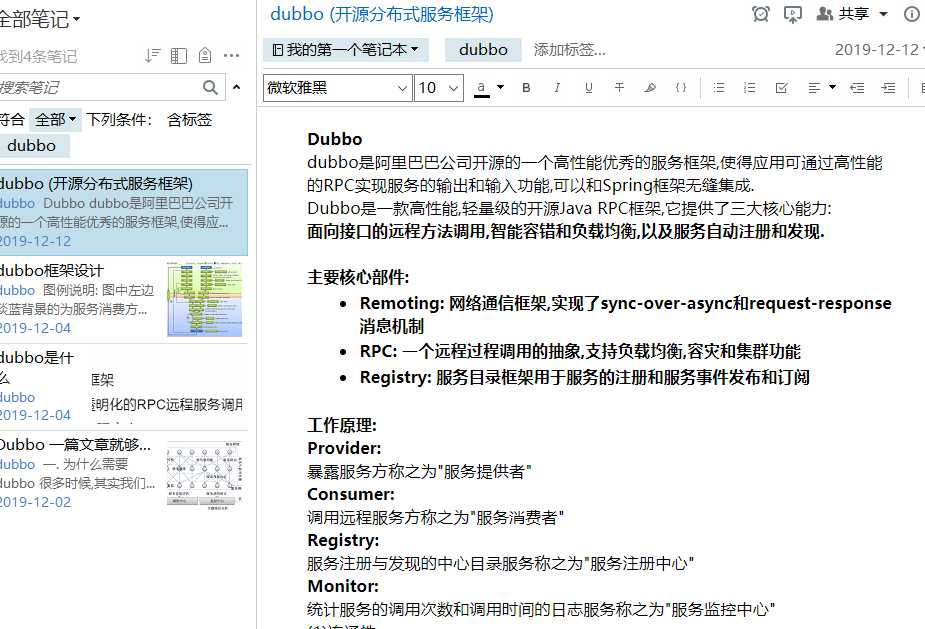The width and height of the screenshot is (925, 629).
Task: Click the increase indent icon
Action: [888, 88]
